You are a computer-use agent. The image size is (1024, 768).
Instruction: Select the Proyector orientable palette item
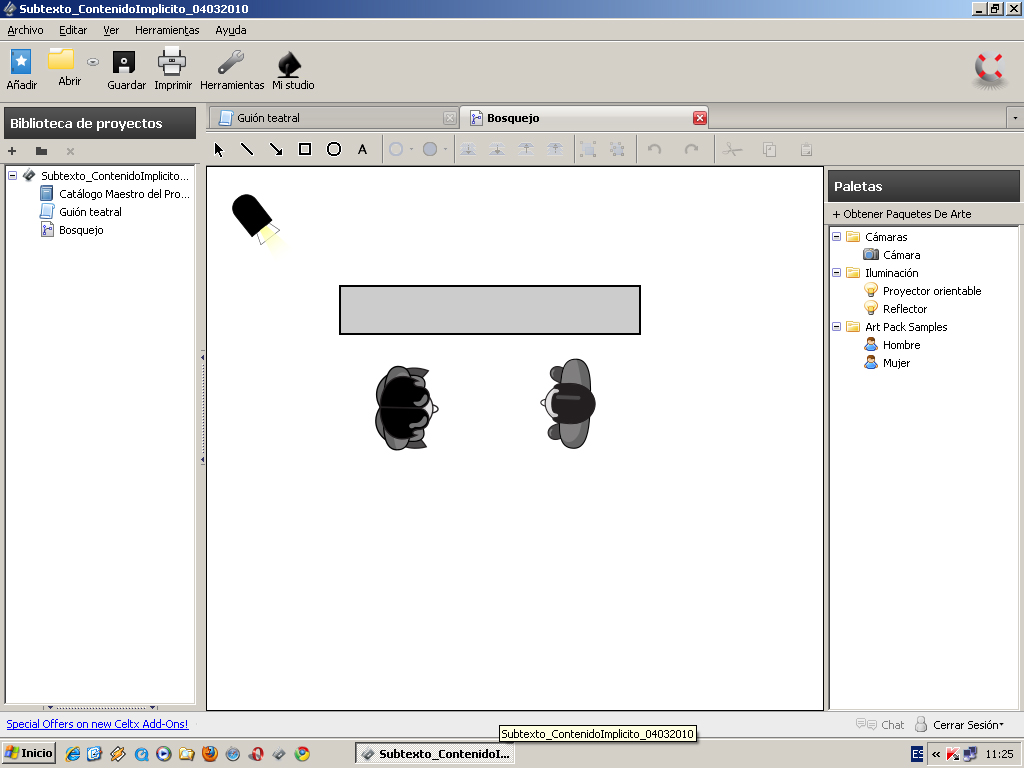[x=931, y=291]
